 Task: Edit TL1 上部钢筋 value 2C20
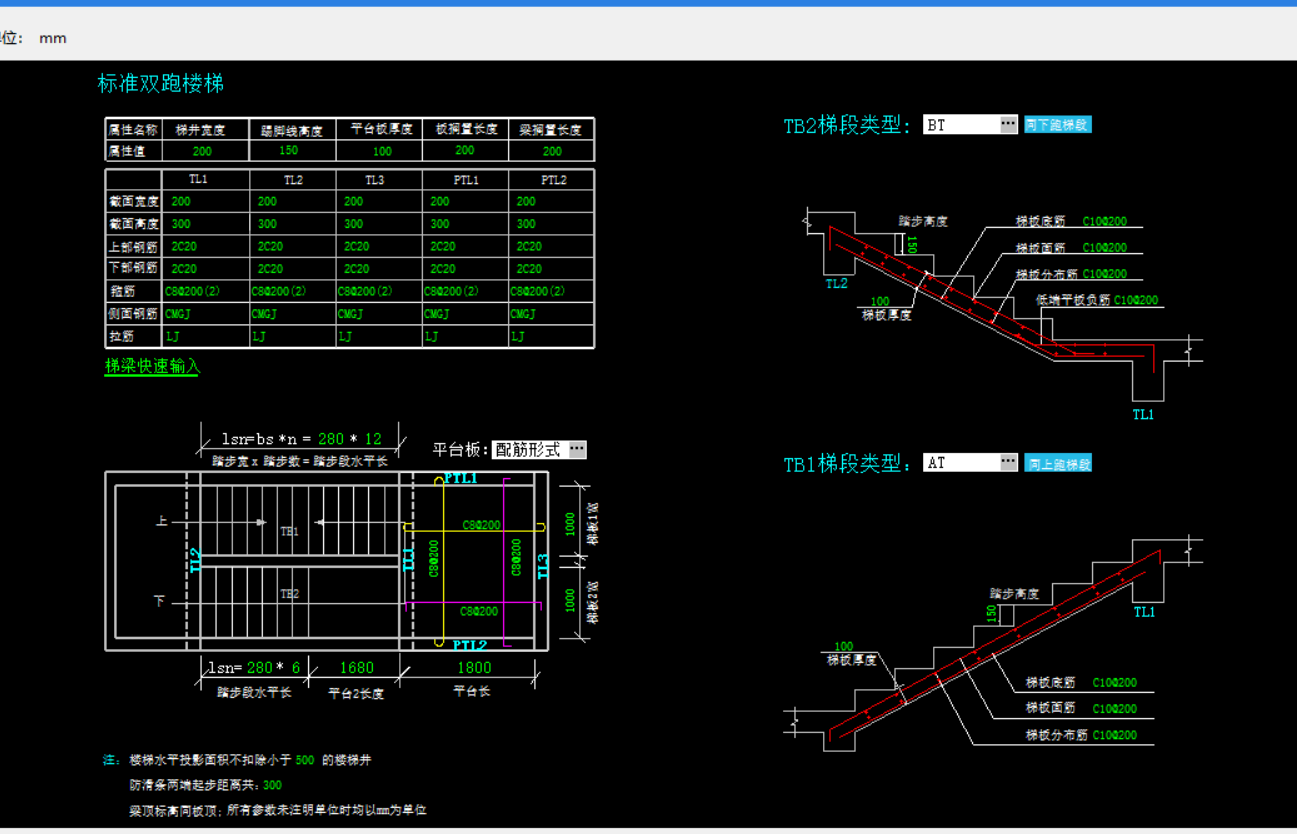click(x=184, y=246)
